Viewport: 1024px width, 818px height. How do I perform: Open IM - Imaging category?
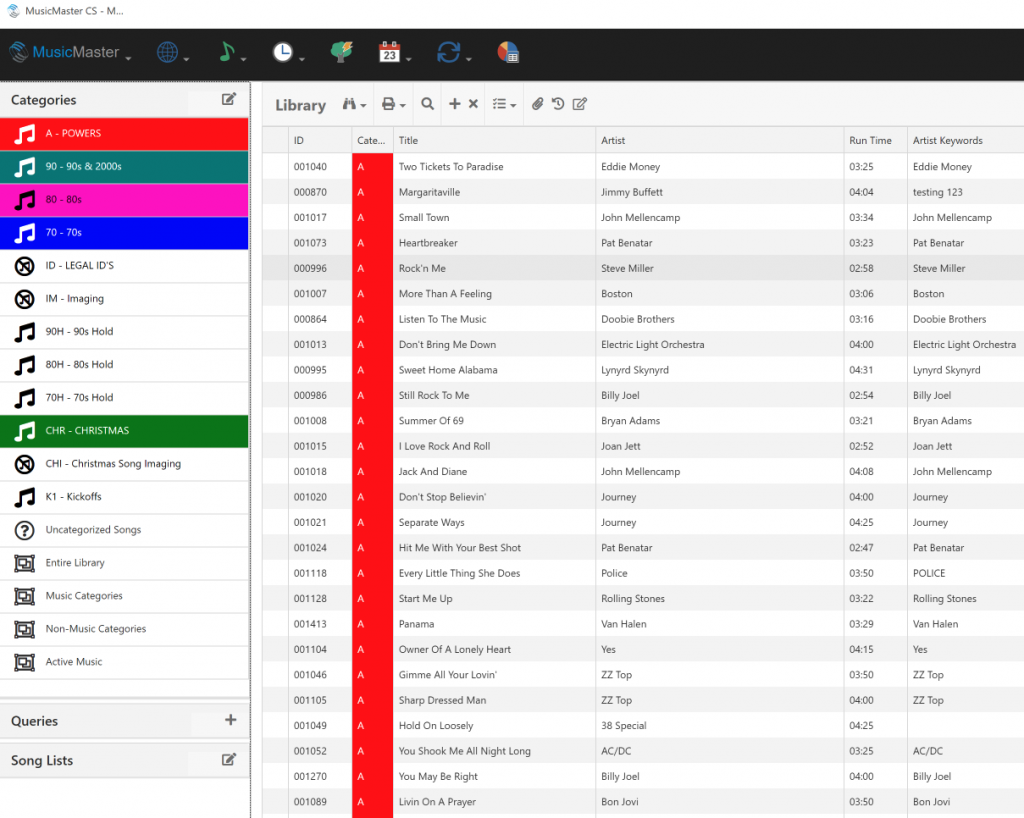[x=124, y=299]
